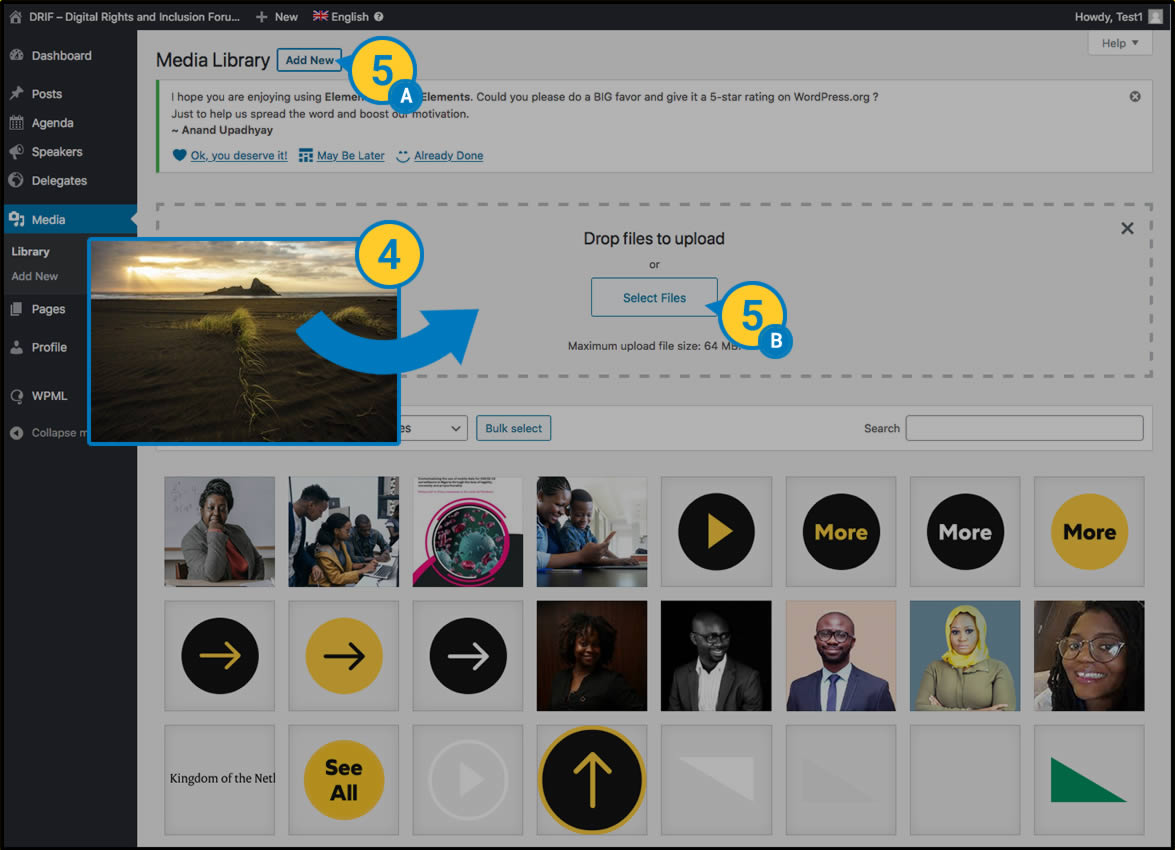
Task: Click in the media Search field
Action: click(x=1024, y=428)
